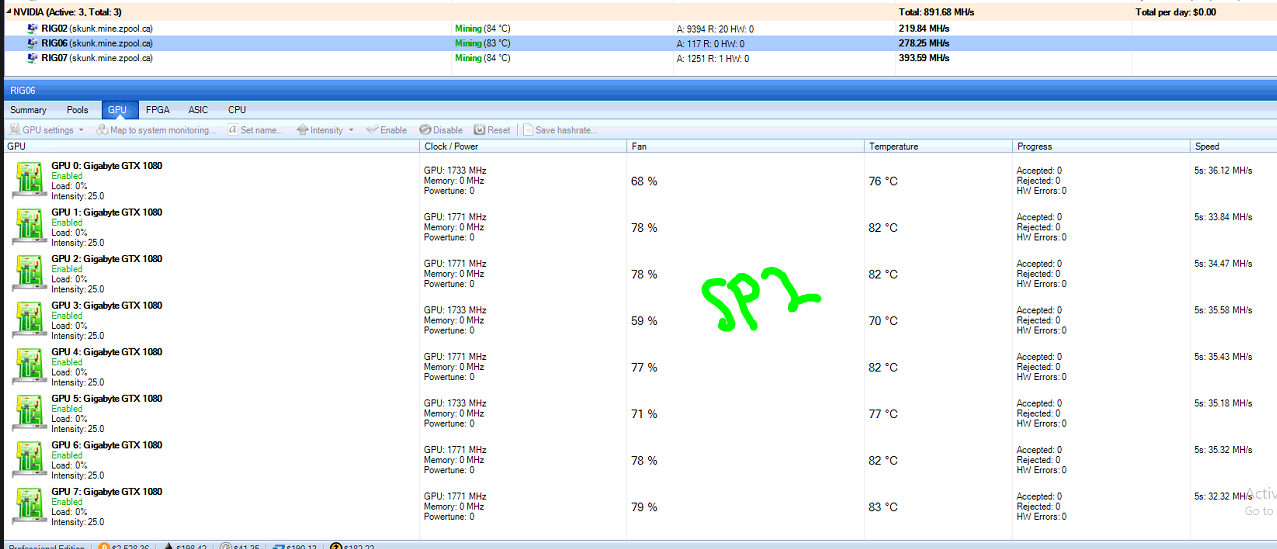Click the GPU 0: Gigabyte GTX 1080 label
Viewport: 1277px width, 549px height.
[x=107, y=165]
